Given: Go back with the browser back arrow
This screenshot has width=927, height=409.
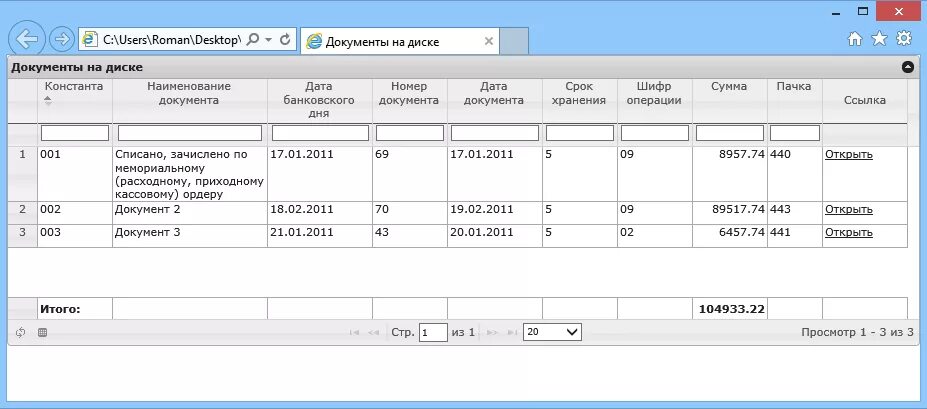Looking at the screenshot, I should [26, 39].
